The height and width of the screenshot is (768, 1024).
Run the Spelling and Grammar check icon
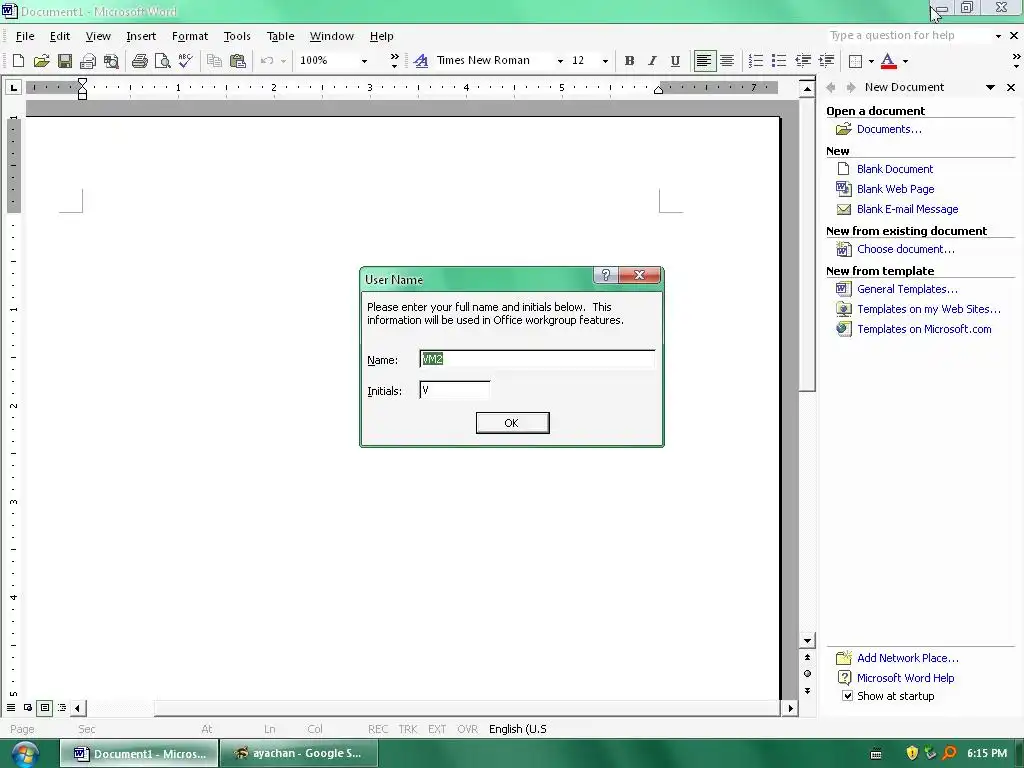coord(185,61)
